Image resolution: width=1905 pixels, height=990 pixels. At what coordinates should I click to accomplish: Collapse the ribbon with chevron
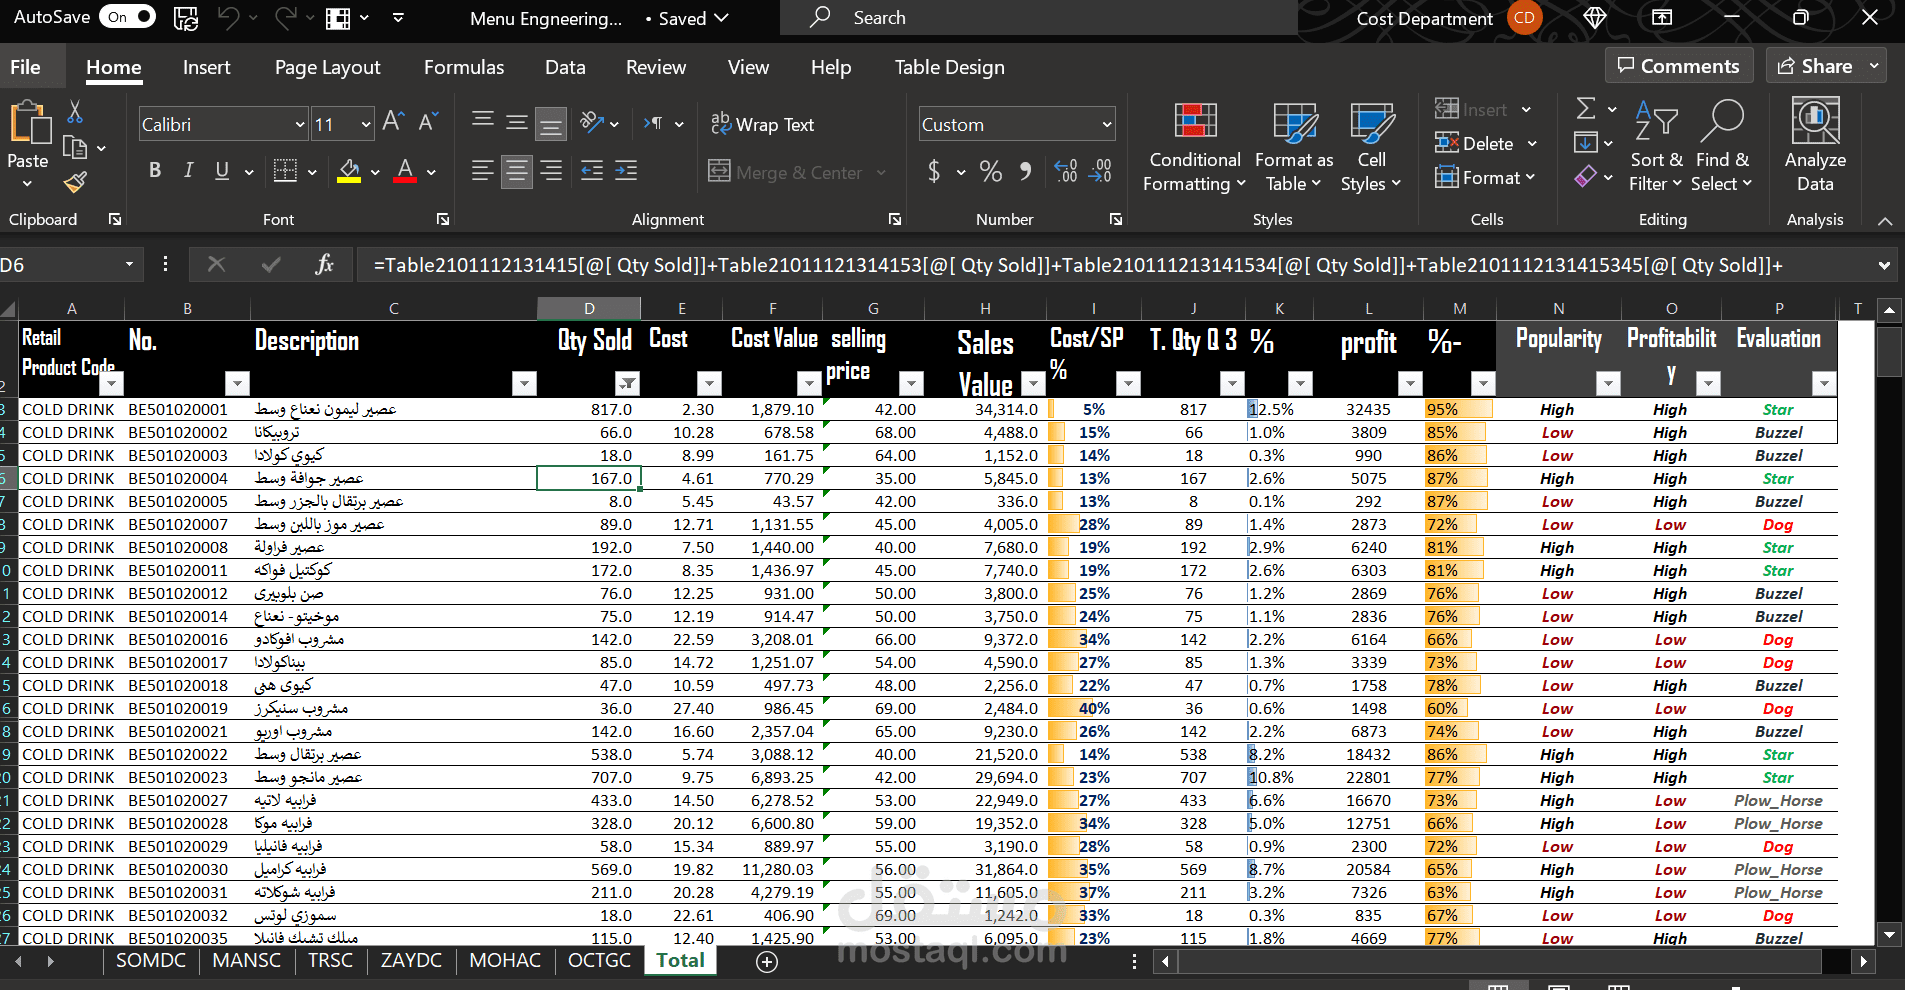coord(1884,221)
